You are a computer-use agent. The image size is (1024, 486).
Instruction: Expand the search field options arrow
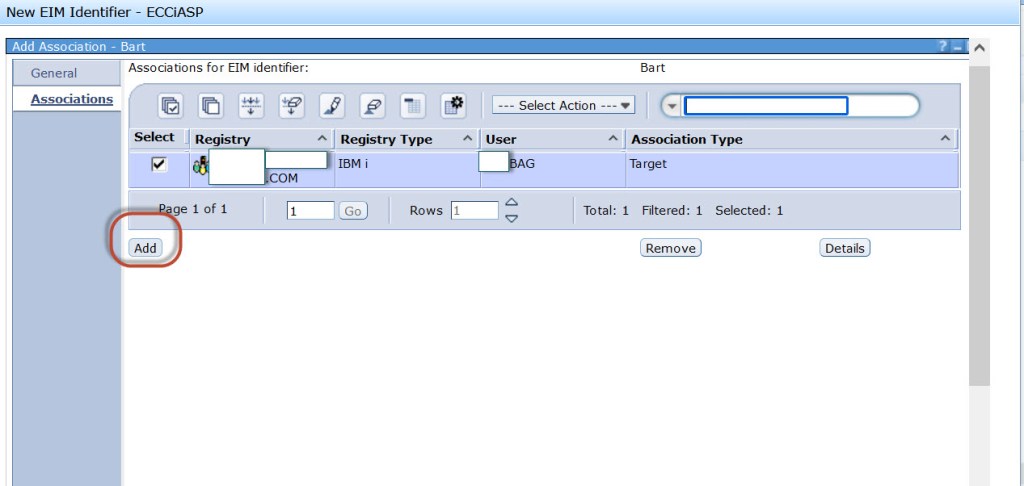coord(672,106)
